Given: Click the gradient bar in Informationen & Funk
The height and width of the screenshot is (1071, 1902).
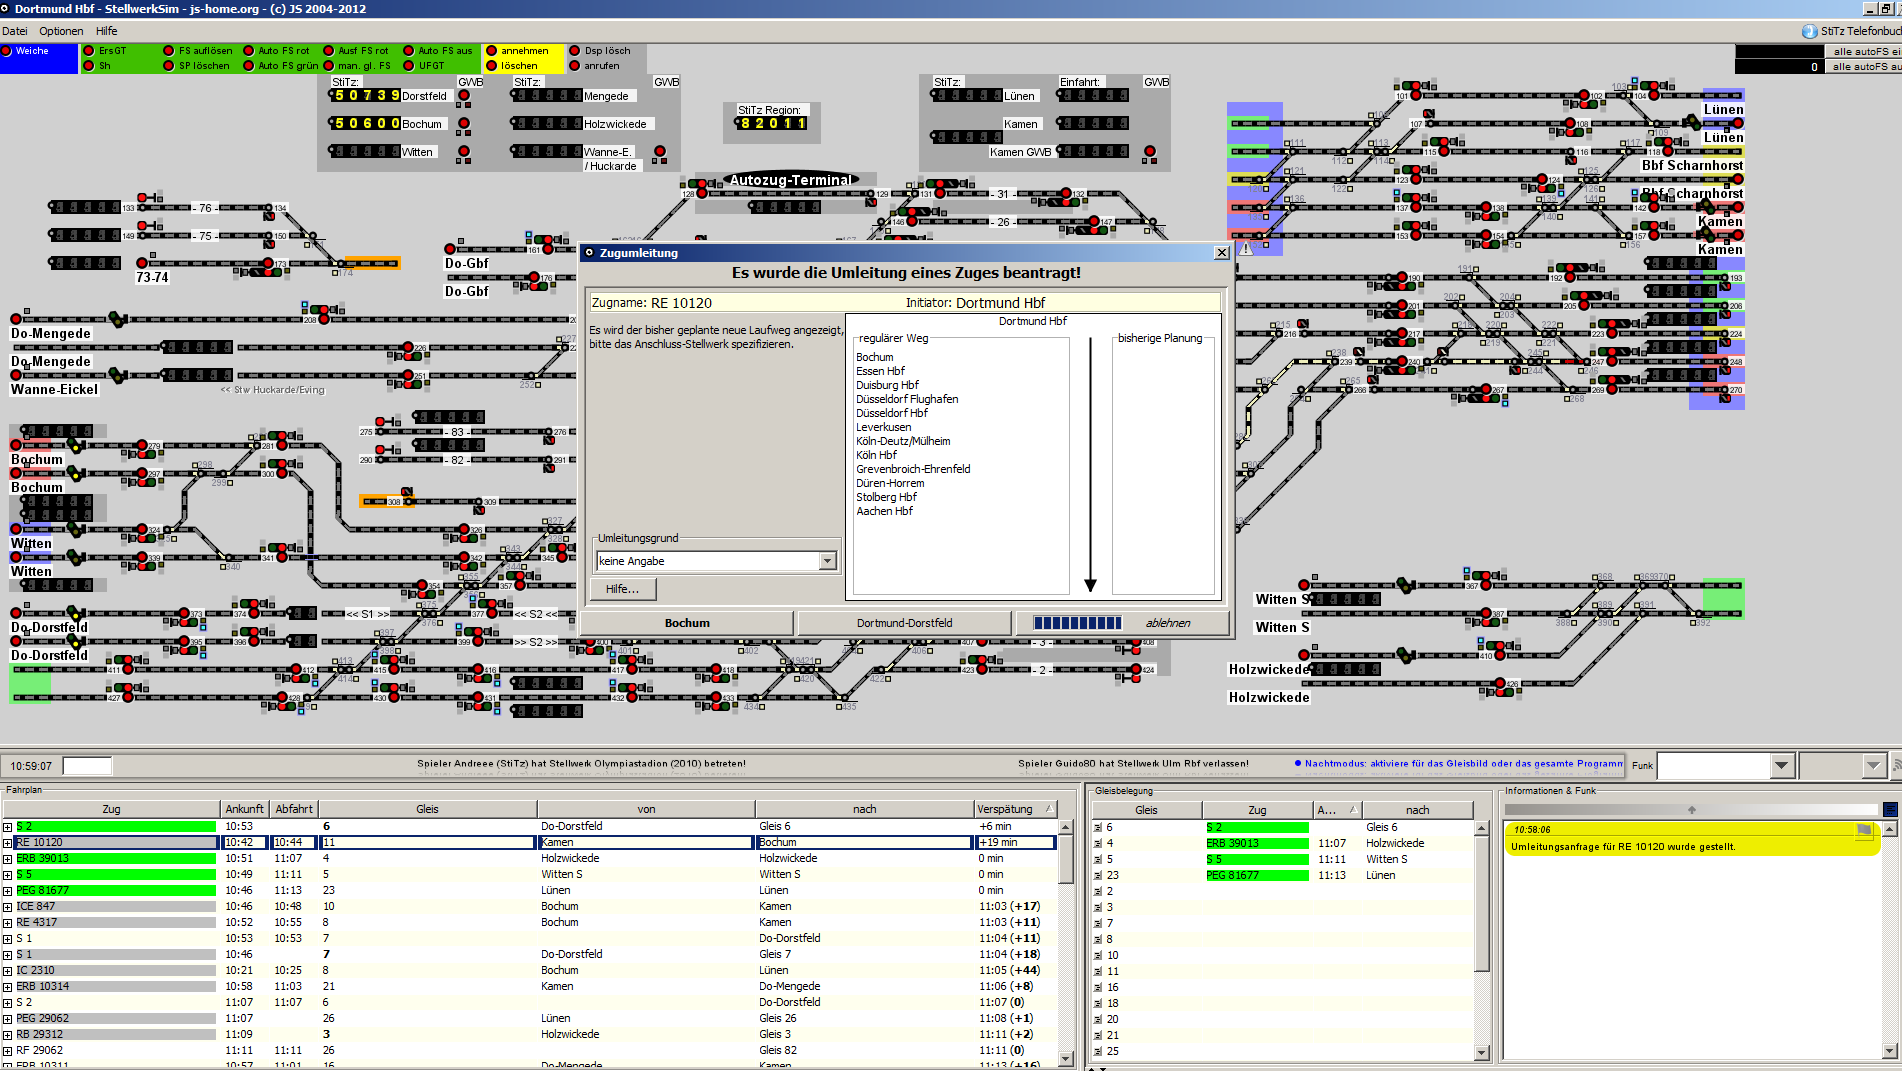Looking at the screenshot, I should (1691, 810).
